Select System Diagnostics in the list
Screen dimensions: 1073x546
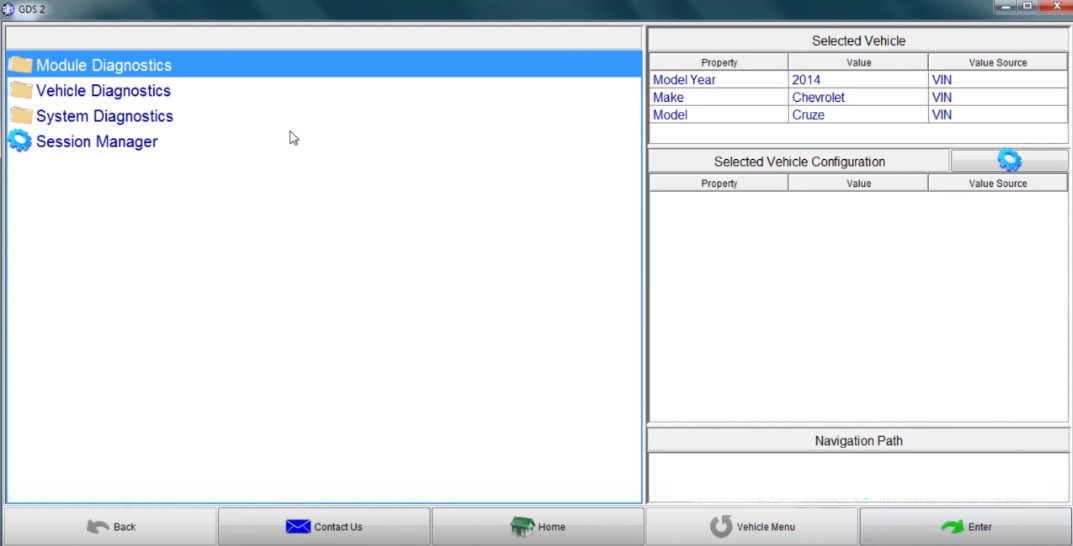(x=324, y=116)
